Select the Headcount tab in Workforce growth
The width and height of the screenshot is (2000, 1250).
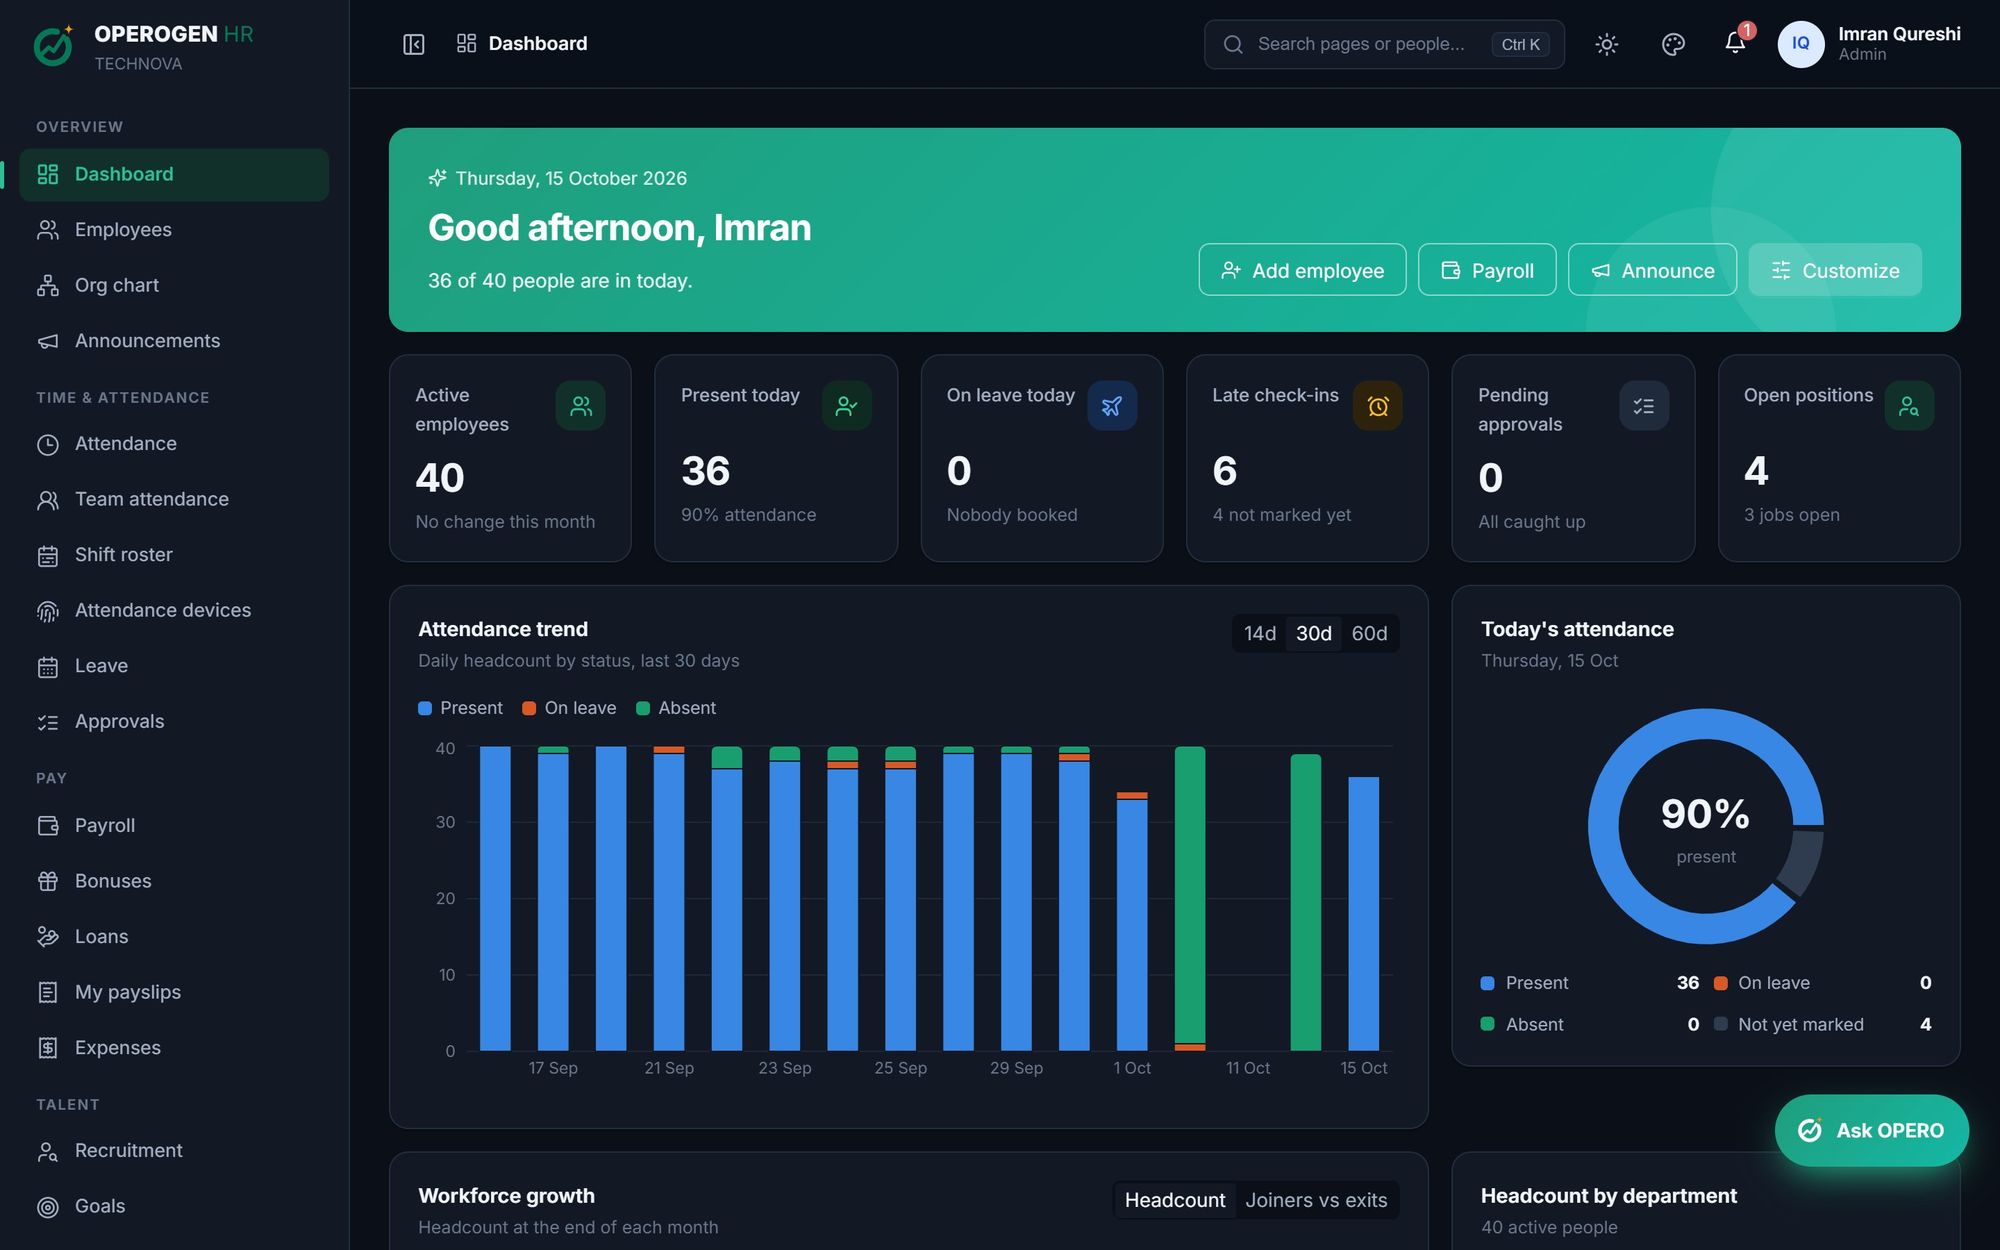click(x=1175, y=1200)
